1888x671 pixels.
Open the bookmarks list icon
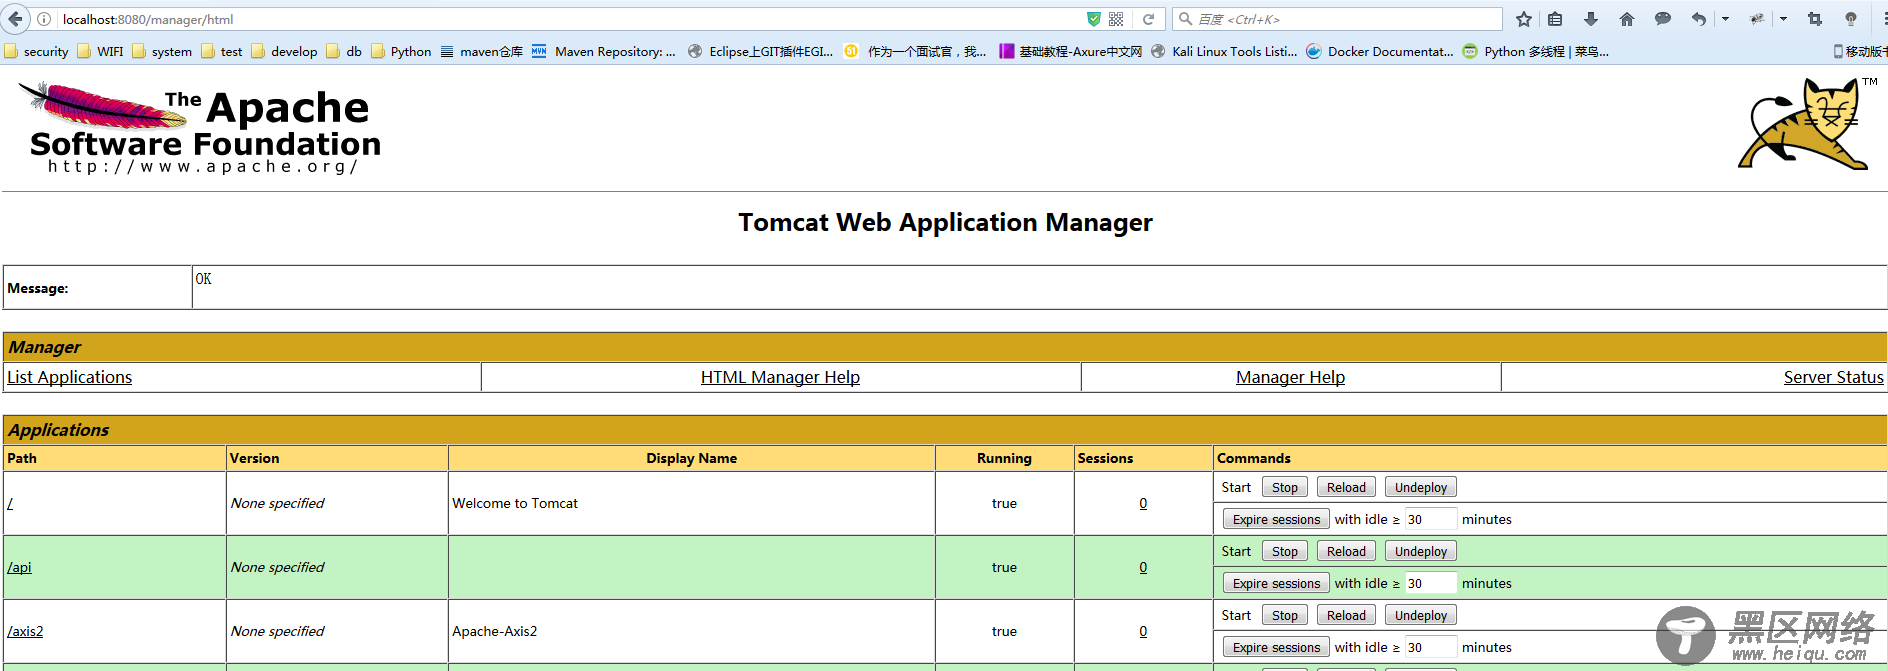pos(1555,19)
